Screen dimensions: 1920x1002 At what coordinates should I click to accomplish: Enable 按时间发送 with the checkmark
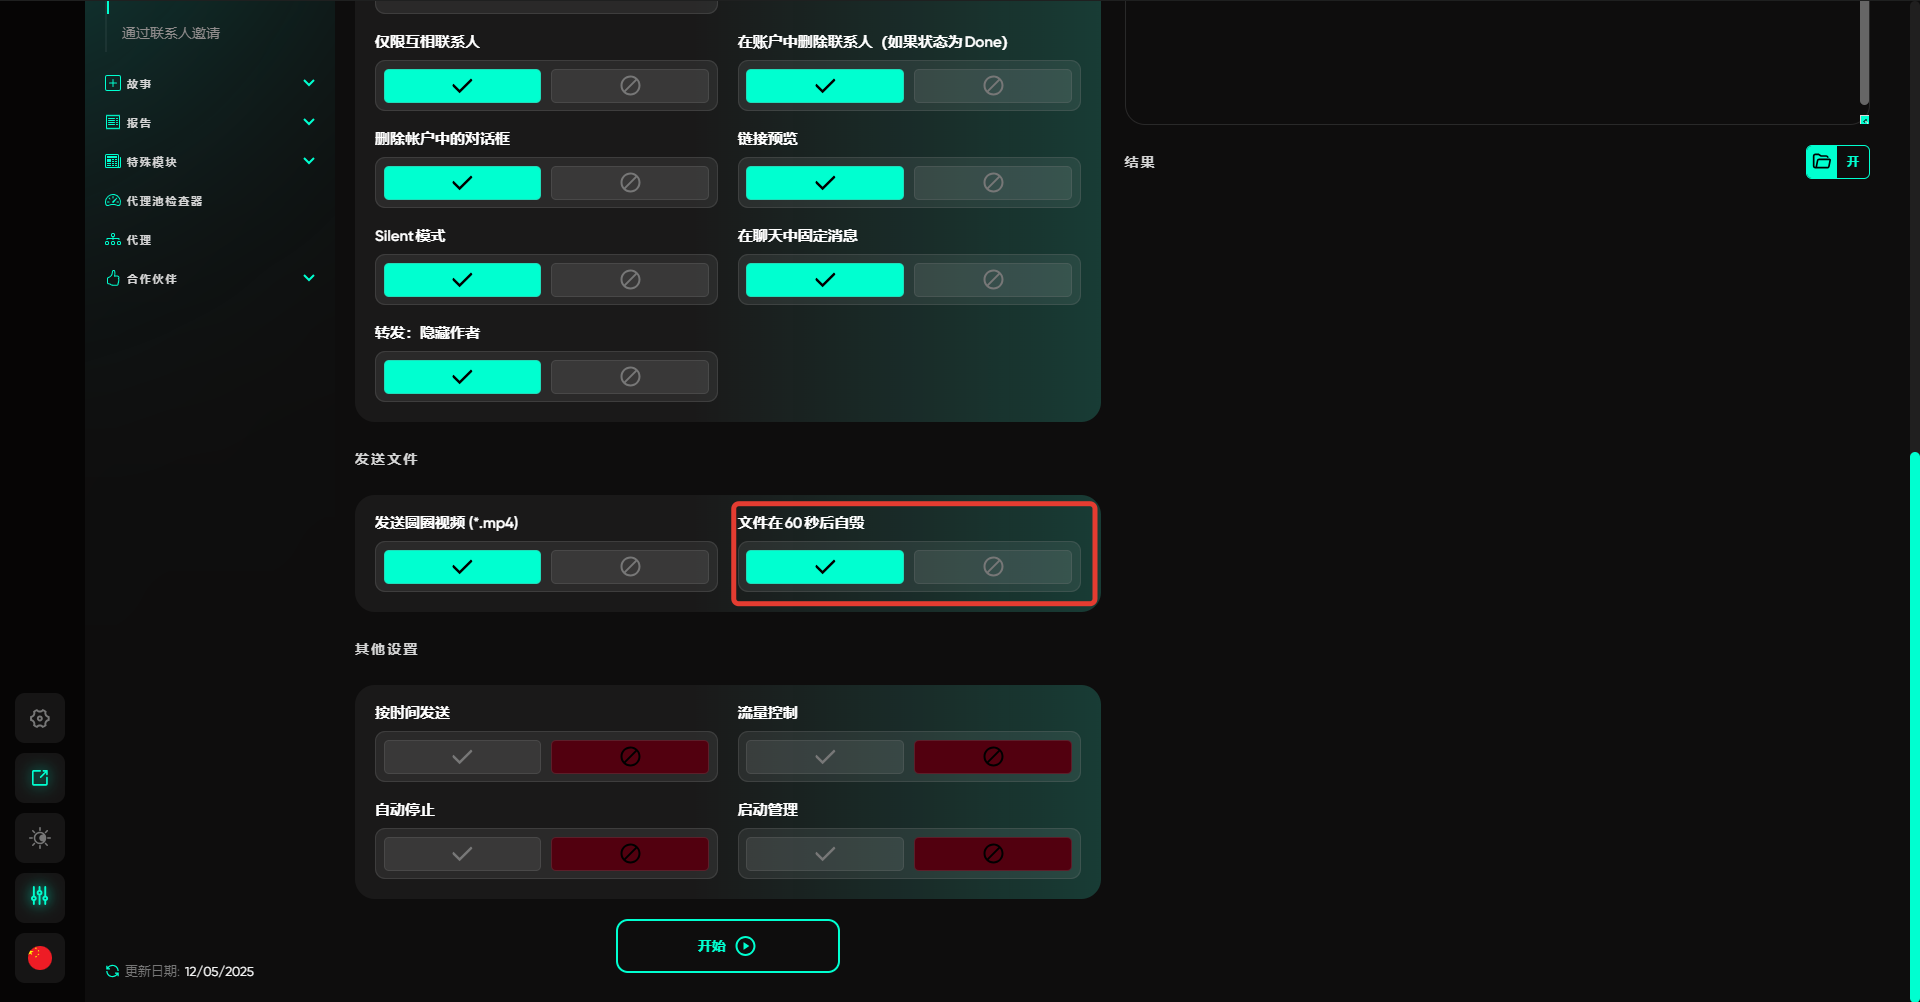tap(462, 757)
